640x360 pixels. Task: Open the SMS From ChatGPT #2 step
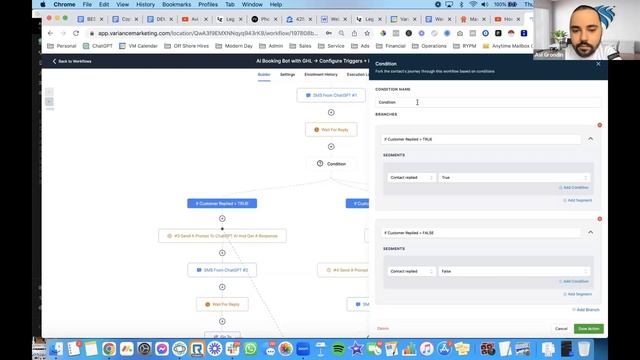click(222, 270)
